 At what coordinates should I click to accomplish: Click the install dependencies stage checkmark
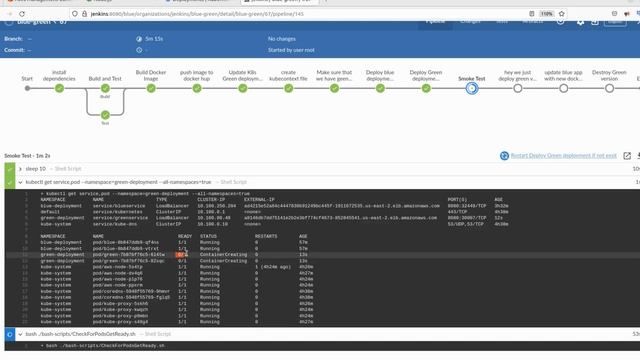click(x=59, y=88)
